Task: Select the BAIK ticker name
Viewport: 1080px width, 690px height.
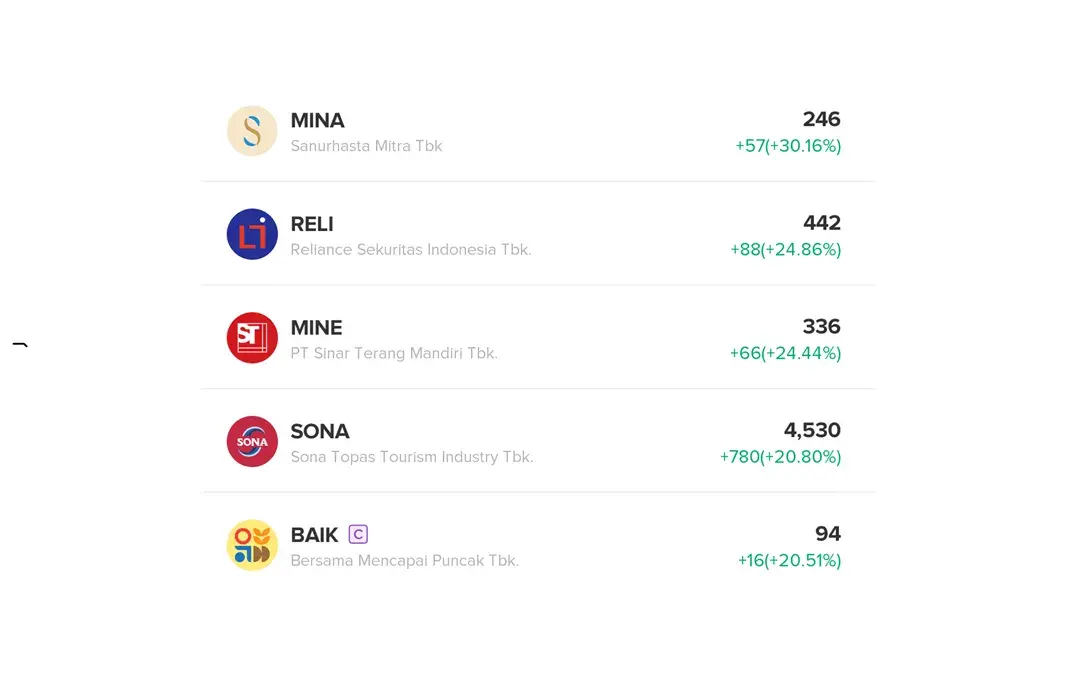Action: [x=315, y=535]
